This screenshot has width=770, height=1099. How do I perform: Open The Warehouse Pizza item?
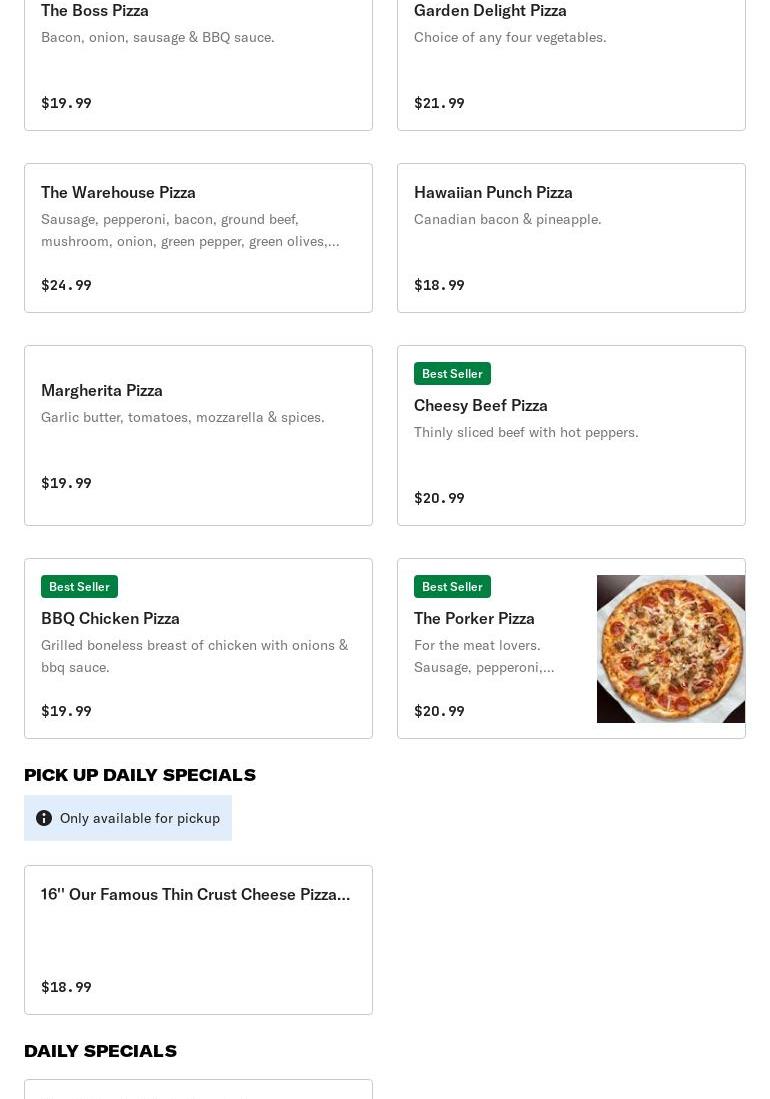[x=118, y=192]
